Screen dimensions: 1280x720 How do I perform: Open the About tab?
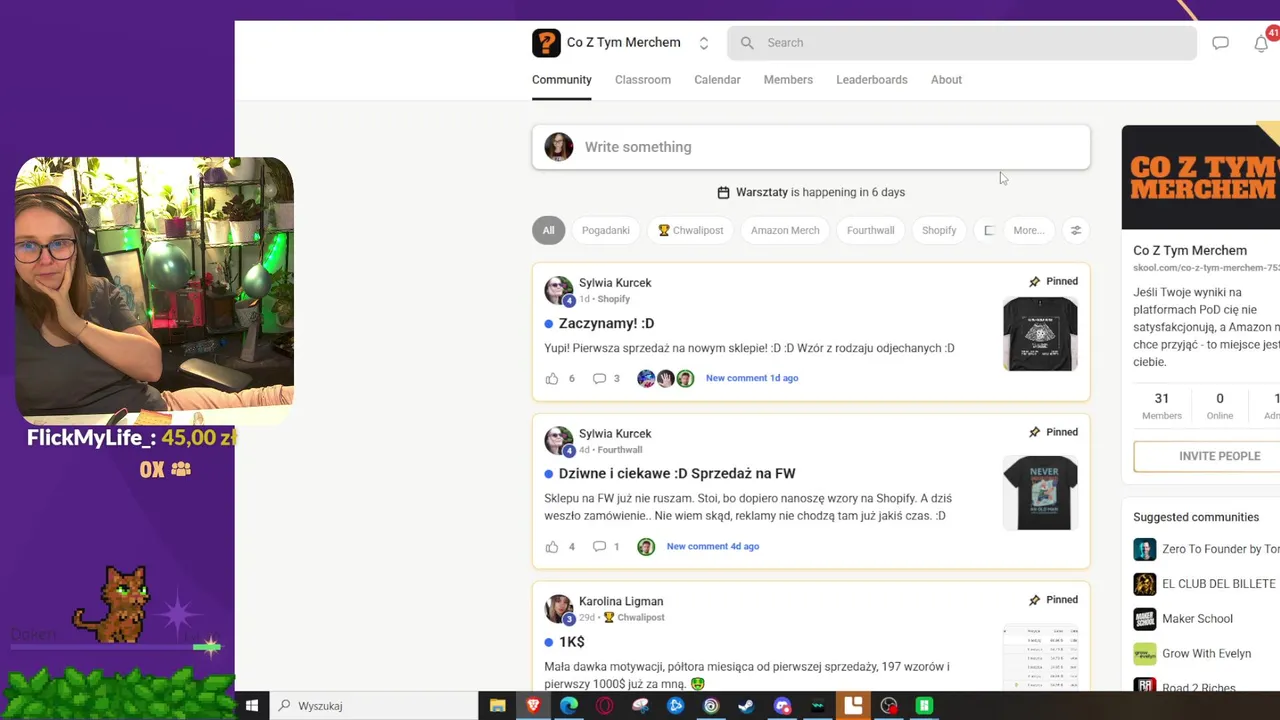click(946, 80)
